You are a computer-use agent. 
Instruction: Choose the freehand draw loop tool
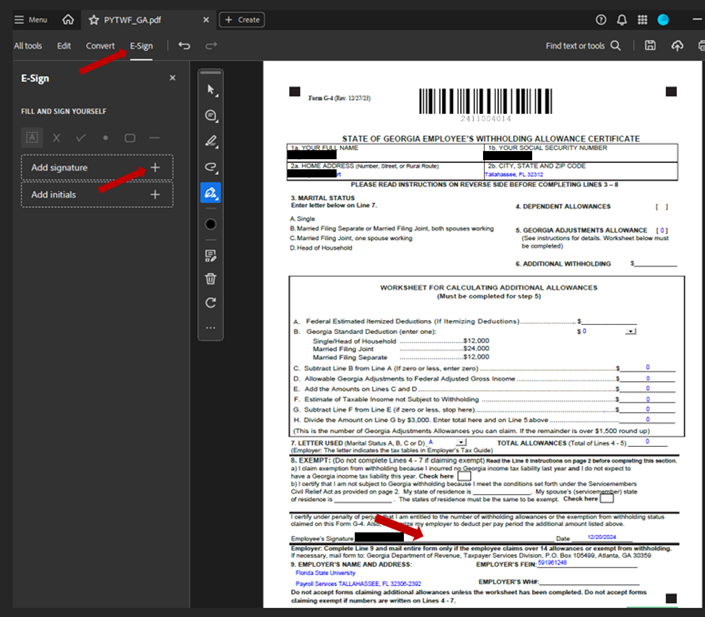pyautogui.click(x=211, y=167)
